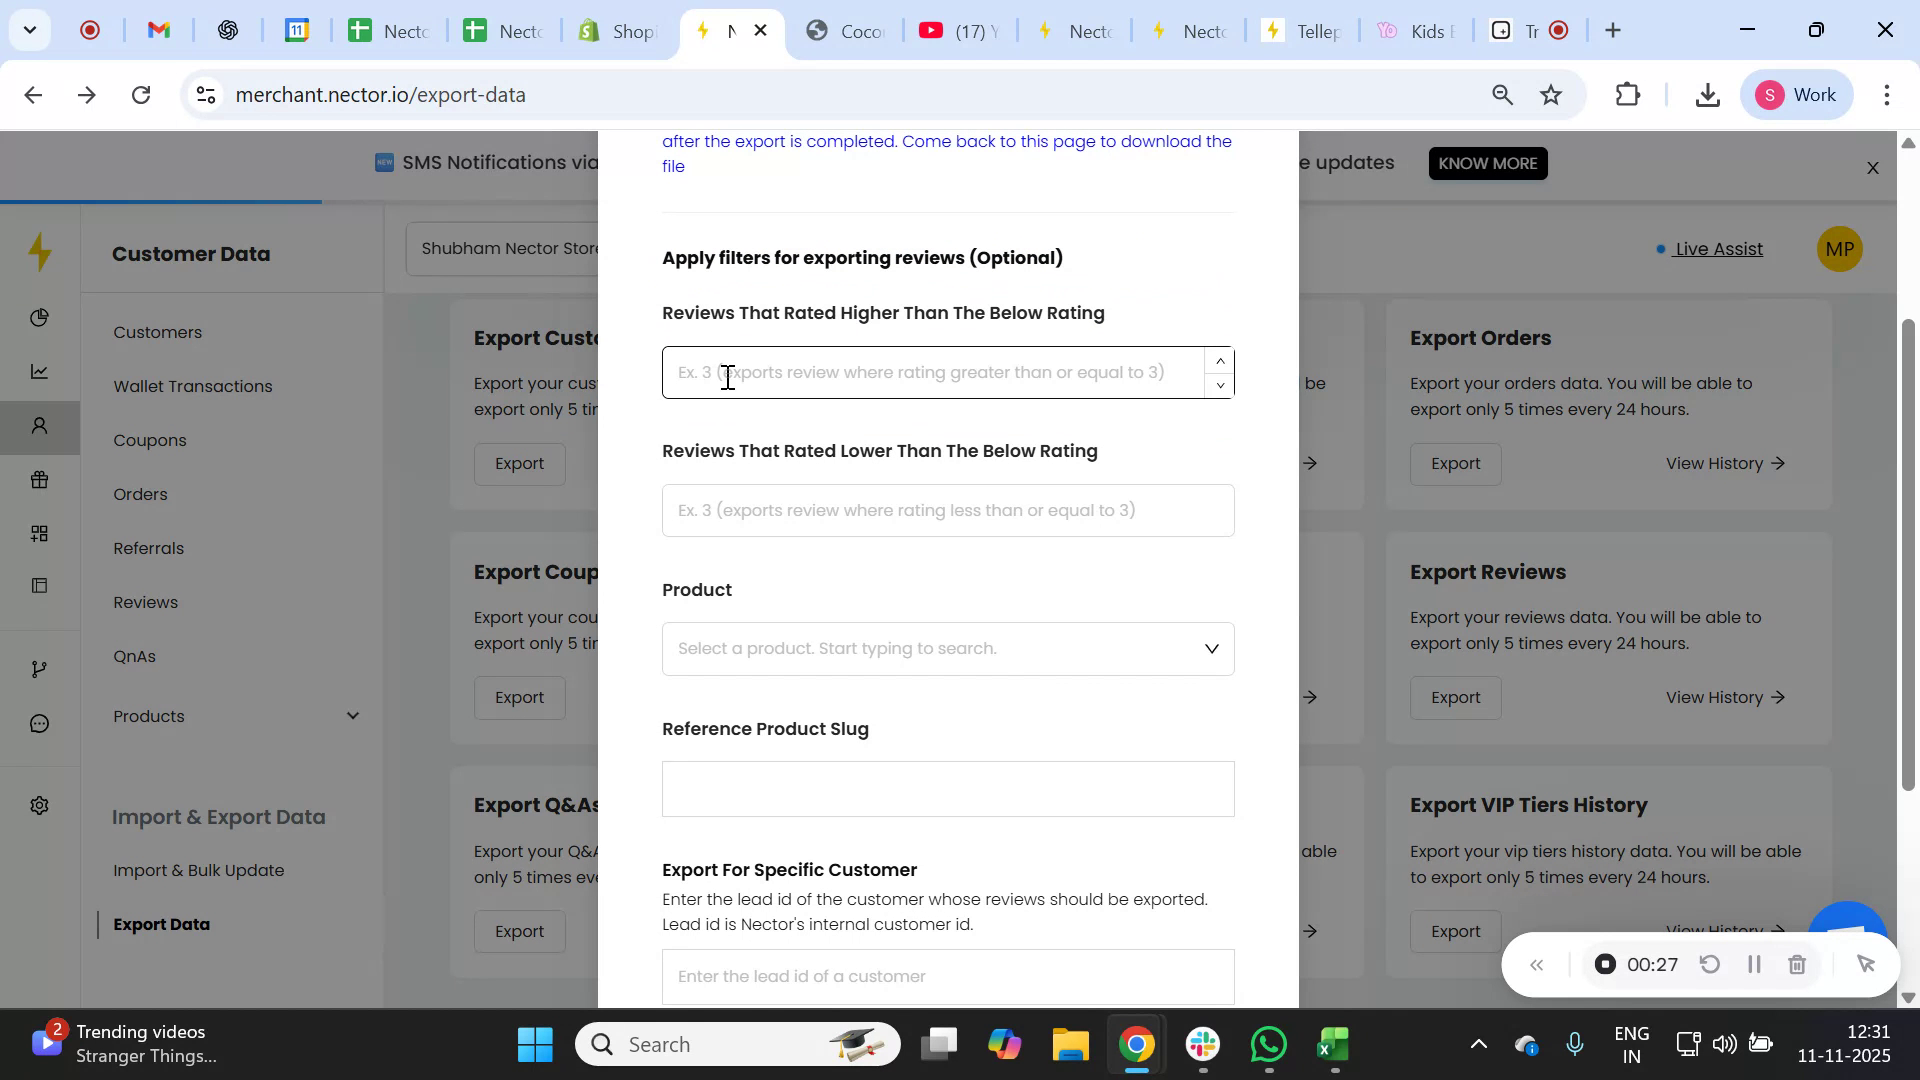Image resolution: width=1920 pixels, height=1080 pixels.
Task: Restart the recording with the reset icon
Action: (x=1711, y=964)
